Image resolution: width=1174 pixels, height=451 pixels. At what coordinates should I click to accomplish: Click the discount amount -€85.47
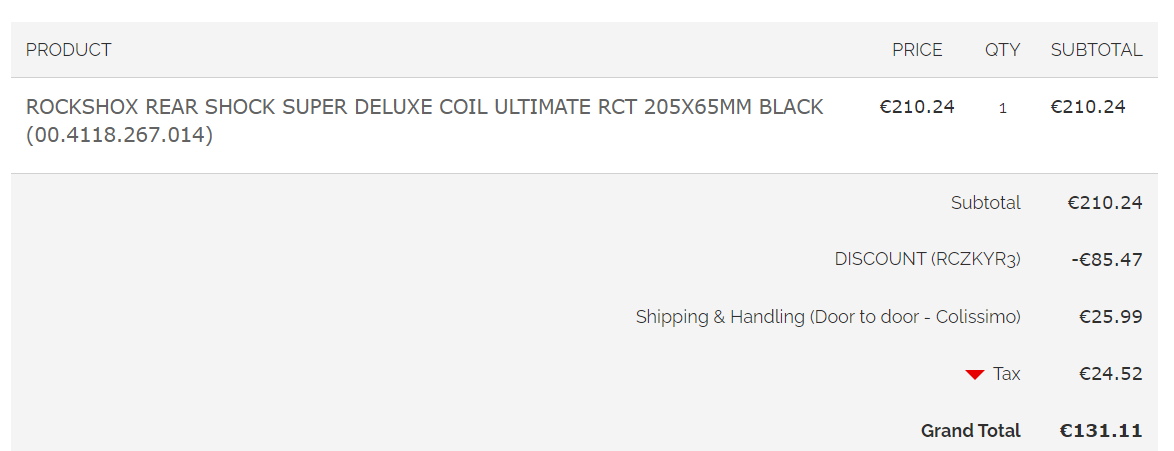click(1106, 260)
